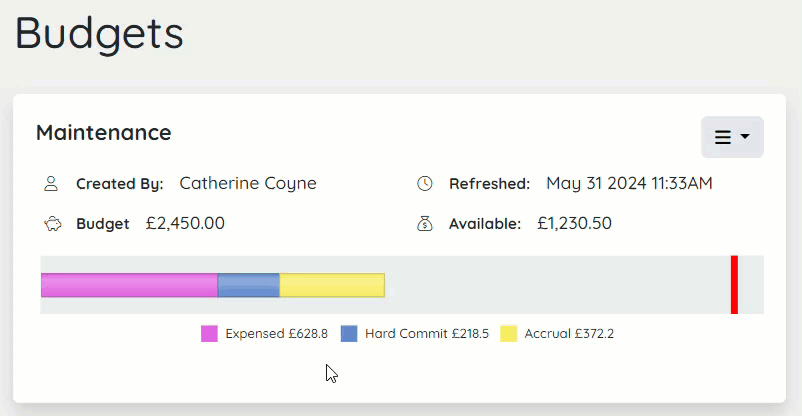Viewport: 802px width, 416px height.
Task: Toggle the Expensed legend entry
Action: 264,334
